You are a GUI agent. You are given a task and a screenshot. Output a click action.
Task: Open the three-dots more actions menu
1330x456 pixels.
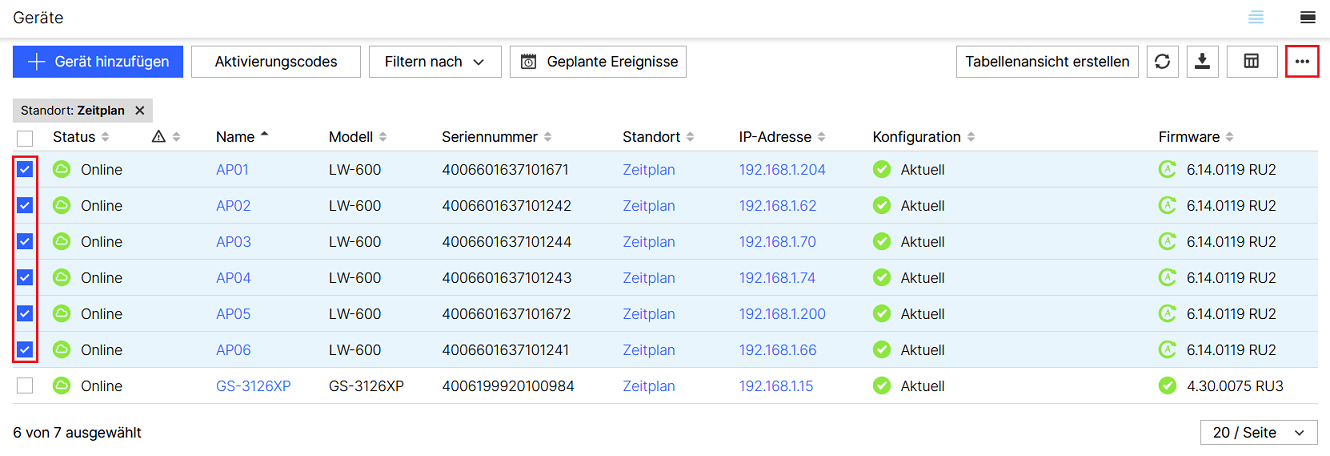tap(1301, 62)
